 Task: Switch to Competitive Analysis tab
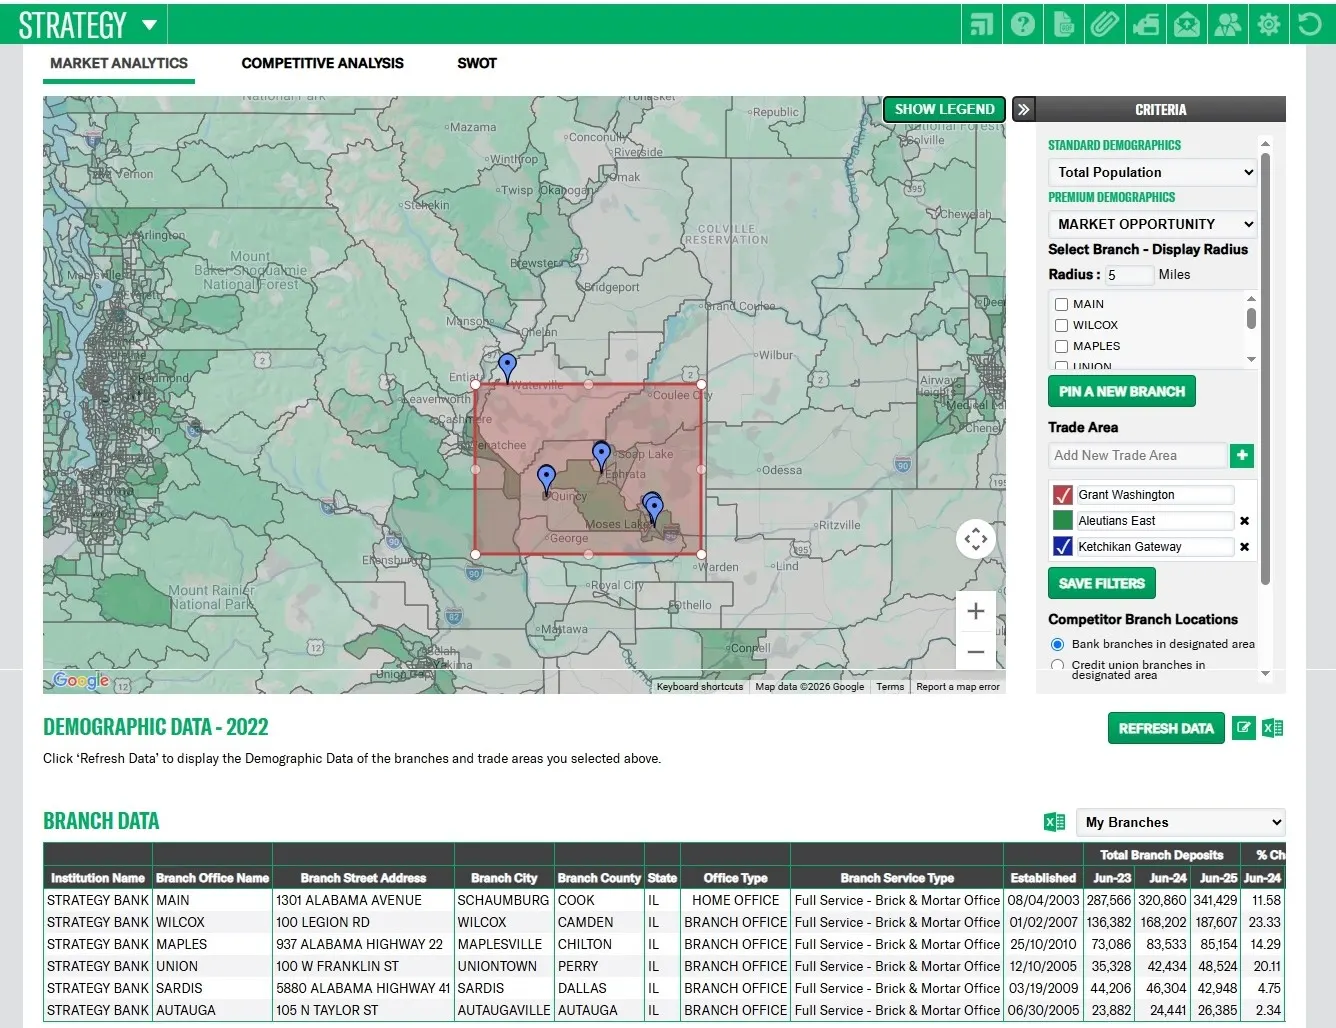click(x=323, y=63)
